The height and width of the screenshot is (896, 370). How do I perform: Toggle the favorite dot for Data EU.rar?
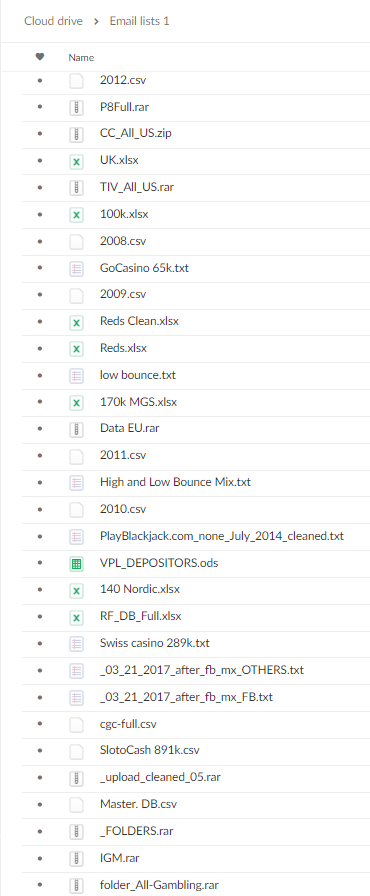click(x=39, y=429)
